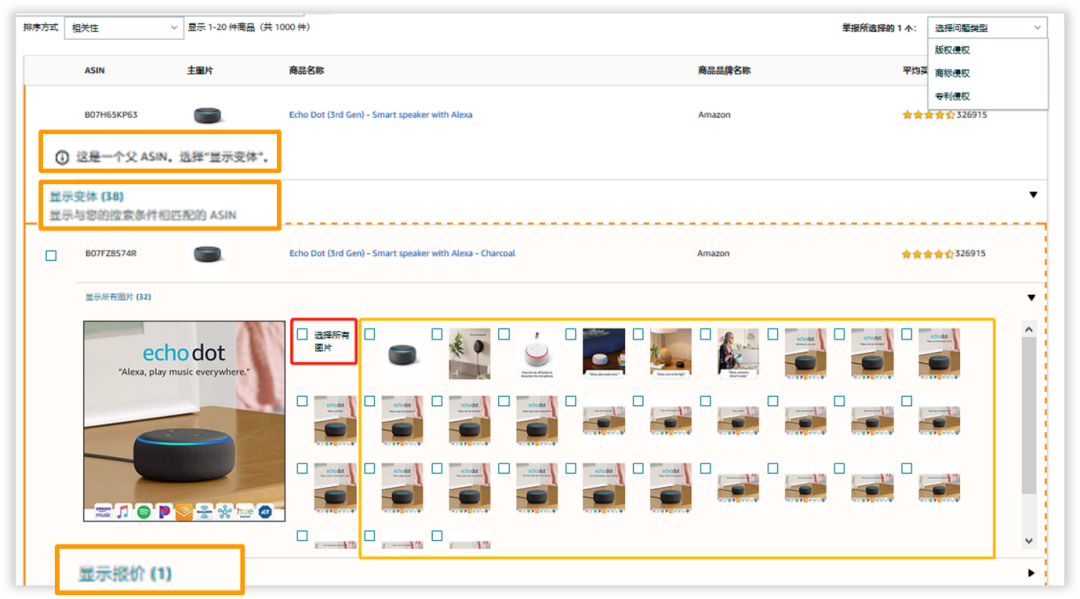This screenshot has width=1080, height=599.
Task: Open the 排序方式 relevance sort dropdown
Action: pos(123,27)
